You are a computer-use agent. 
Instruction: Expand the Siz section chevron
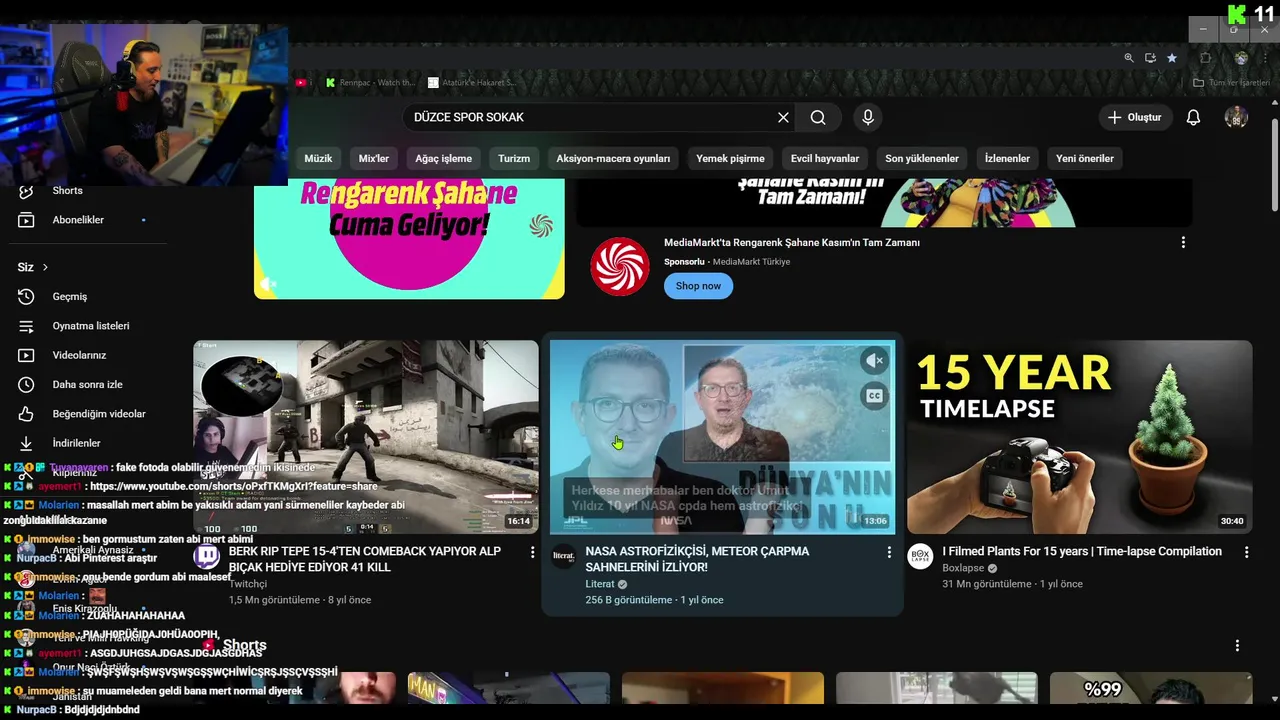(x=45, y=267)
